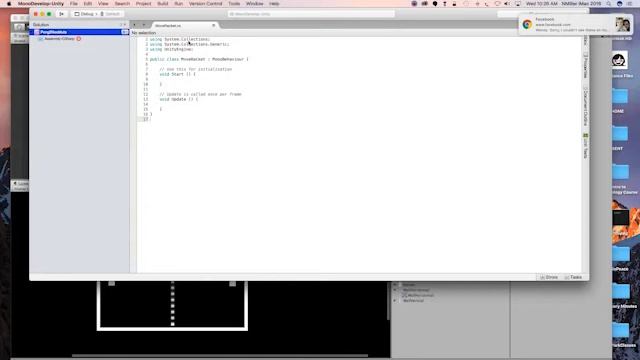Click the red error badge beside Assembly-CSharp

[x=79, y=39]
